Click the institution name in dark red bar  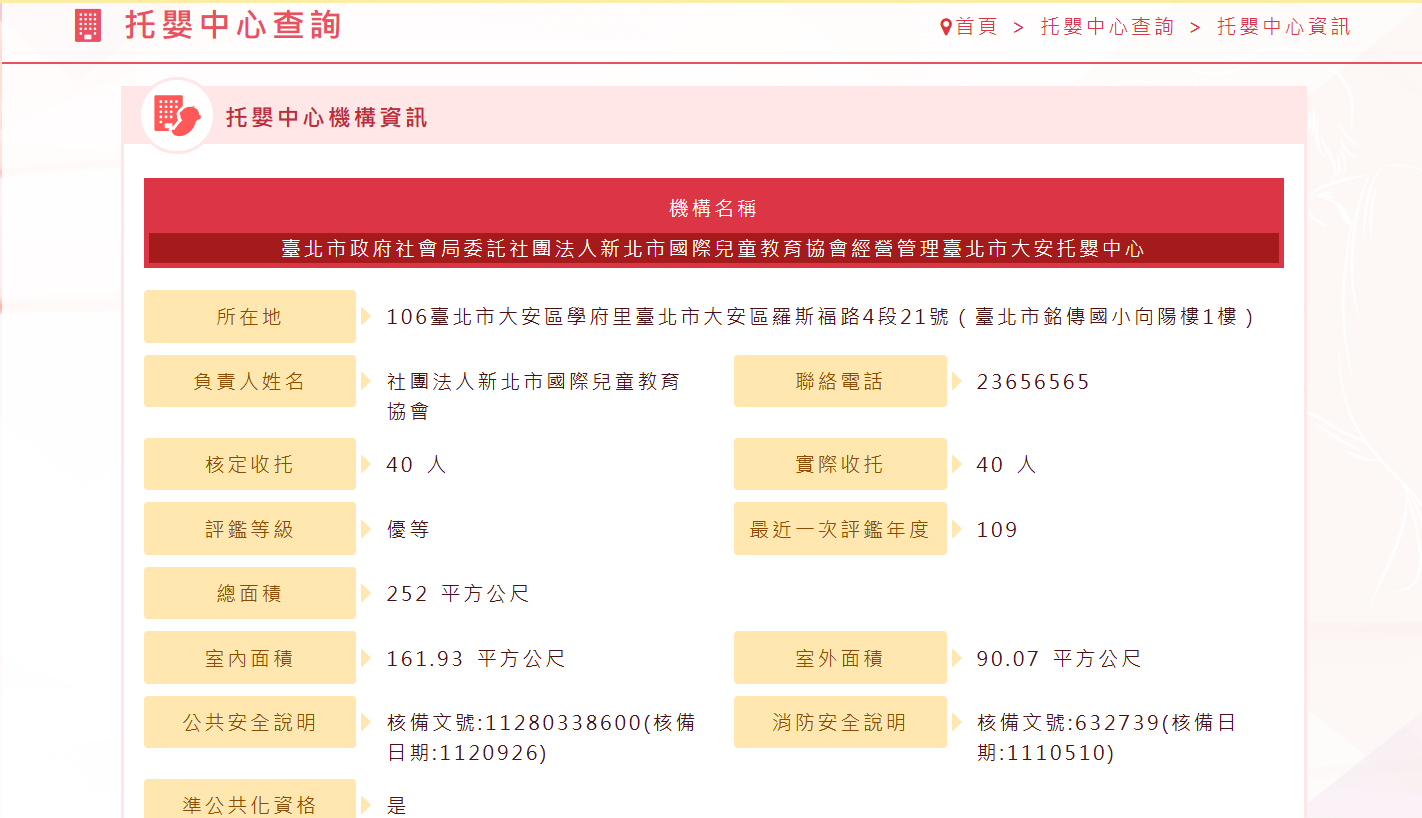tap(713, 249)
